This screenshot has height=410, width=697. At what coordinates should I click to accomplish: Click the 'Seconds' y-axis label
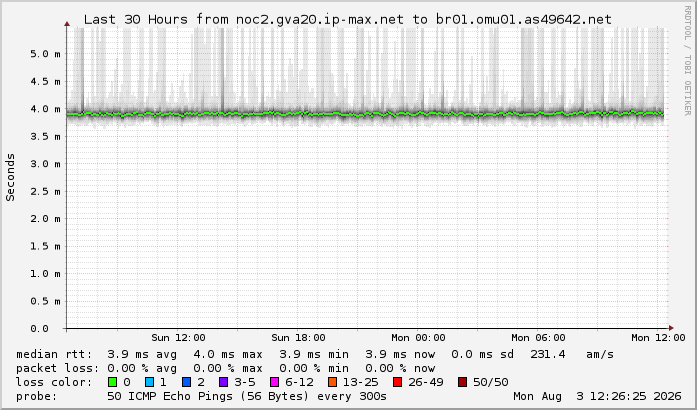click(10, 177)
